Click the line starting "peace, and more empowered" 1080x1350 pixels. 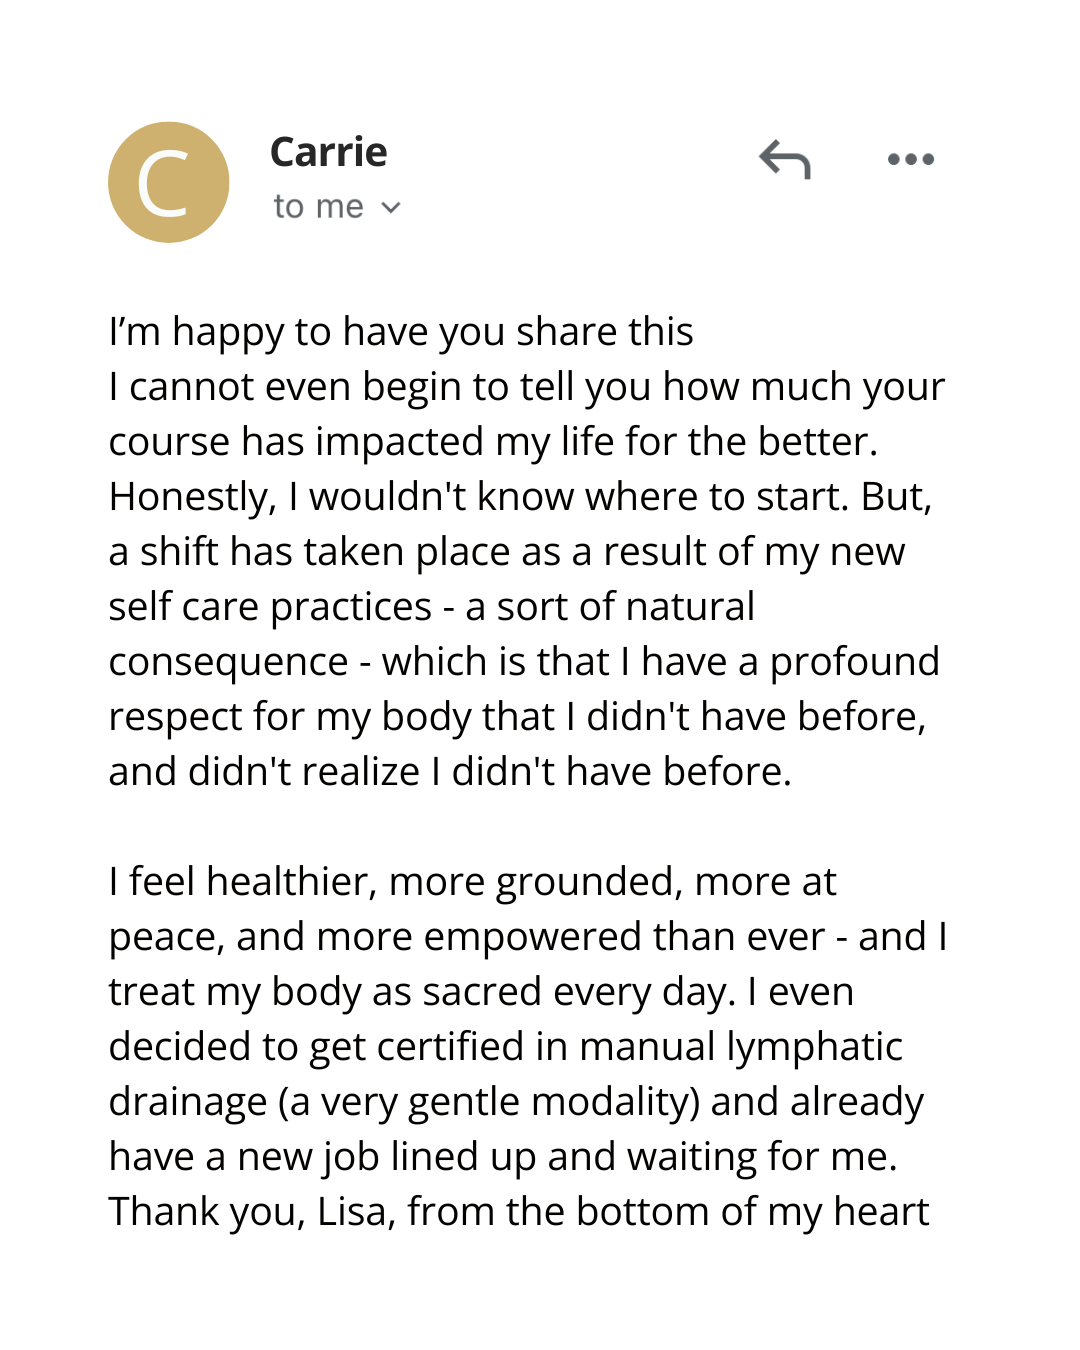528,937
